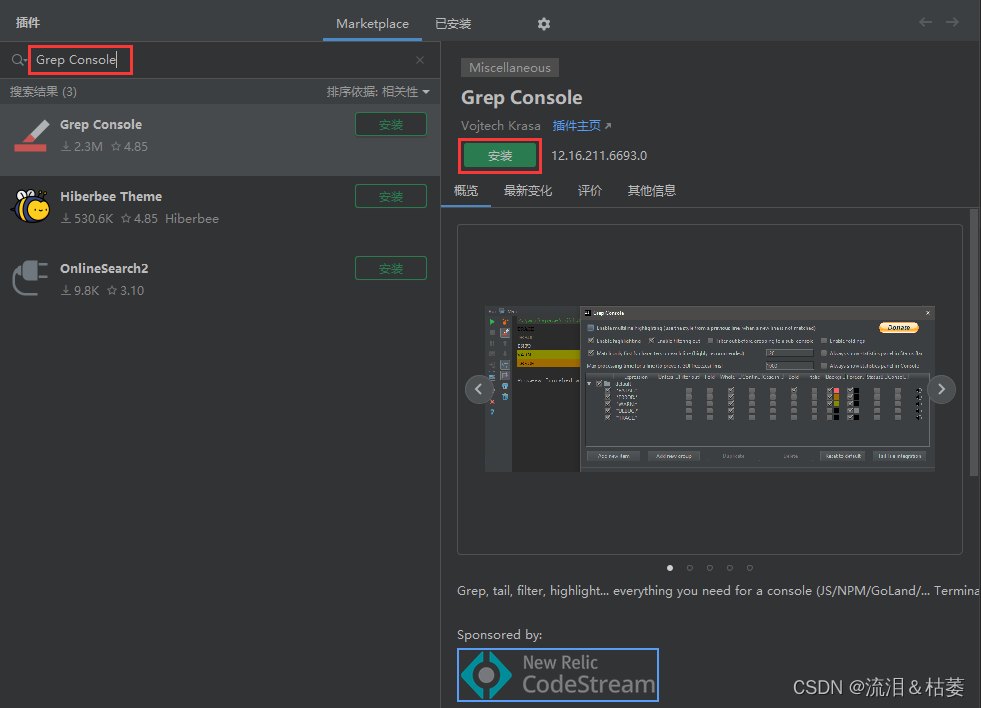This screenshot has height=708, width=981.
Task: Click the Hiberbee vendor name
Action: 192,219
